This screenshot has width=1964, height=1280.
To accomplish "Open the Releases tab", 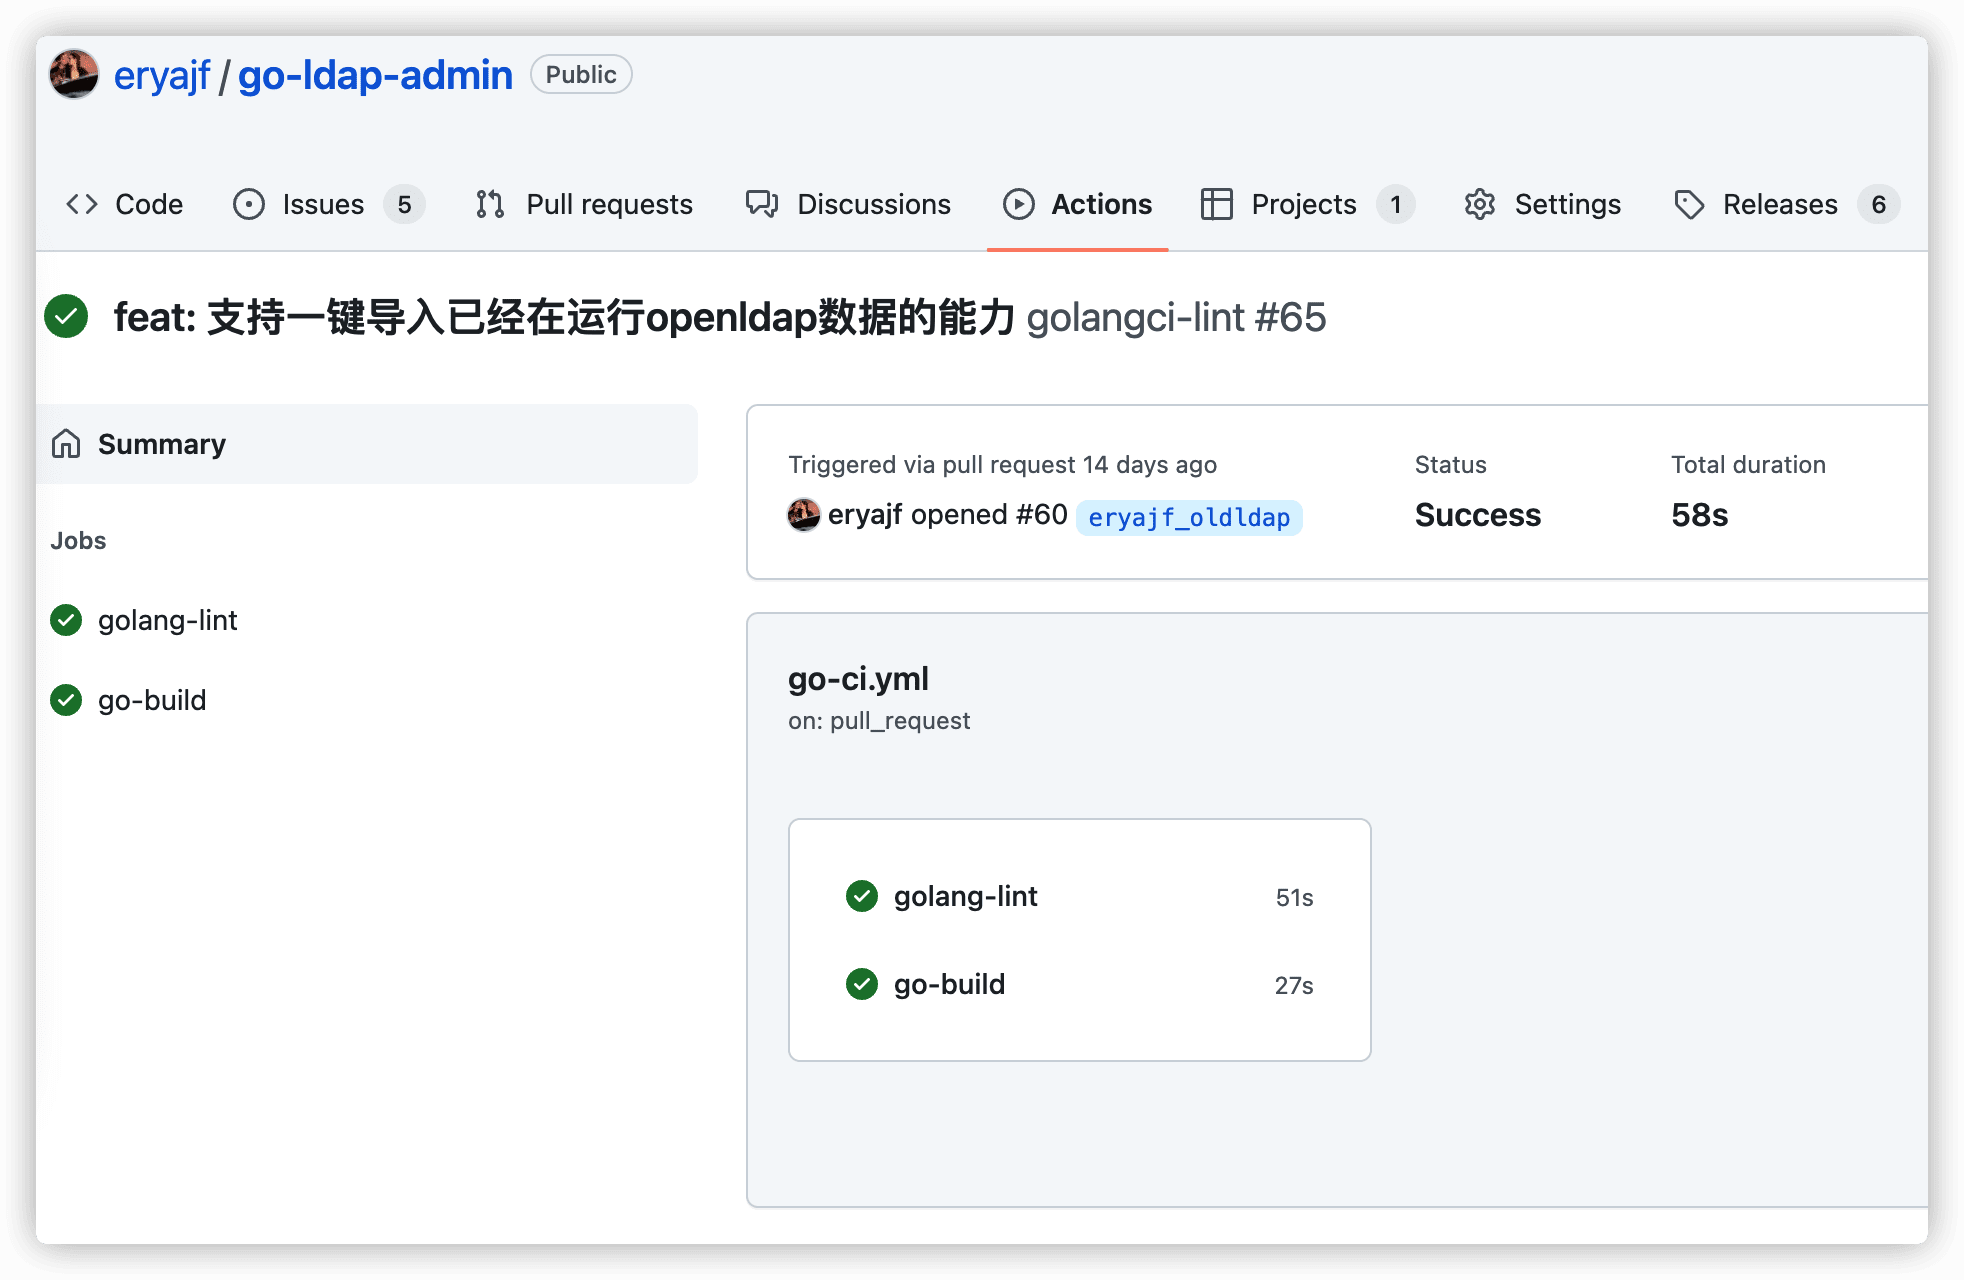I will (1786, 204).
